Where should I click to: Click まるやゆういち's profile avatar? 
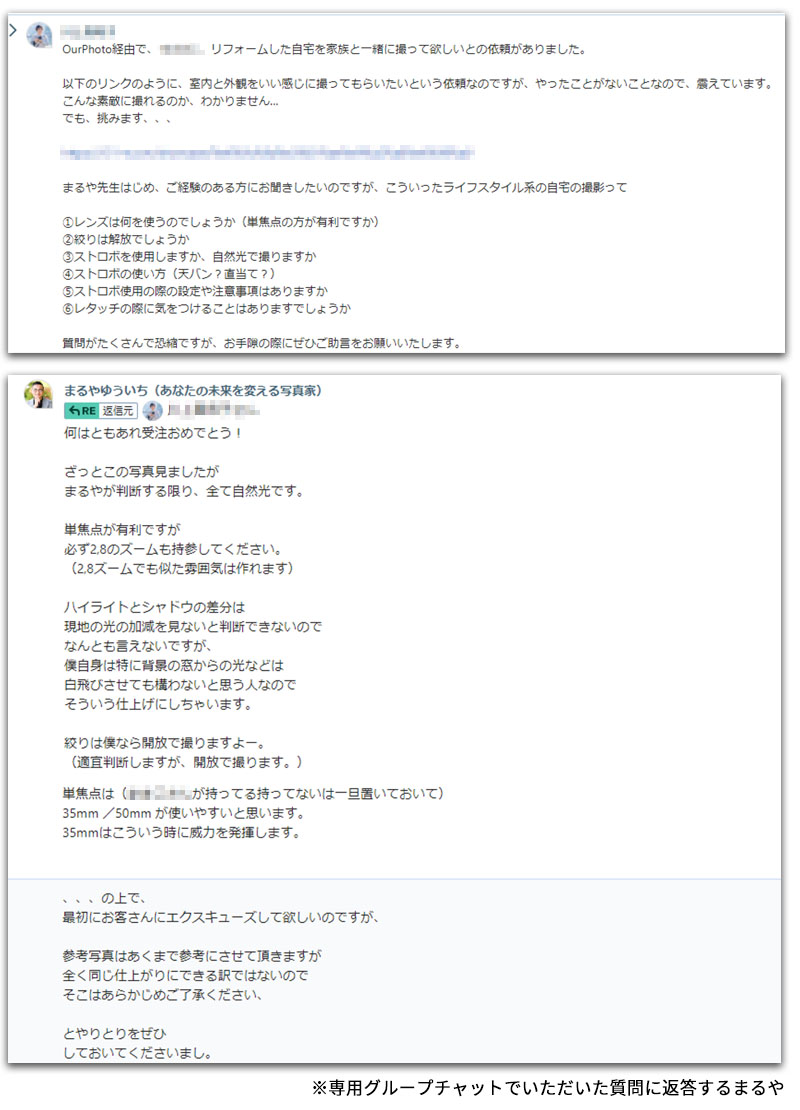[38, 394]
